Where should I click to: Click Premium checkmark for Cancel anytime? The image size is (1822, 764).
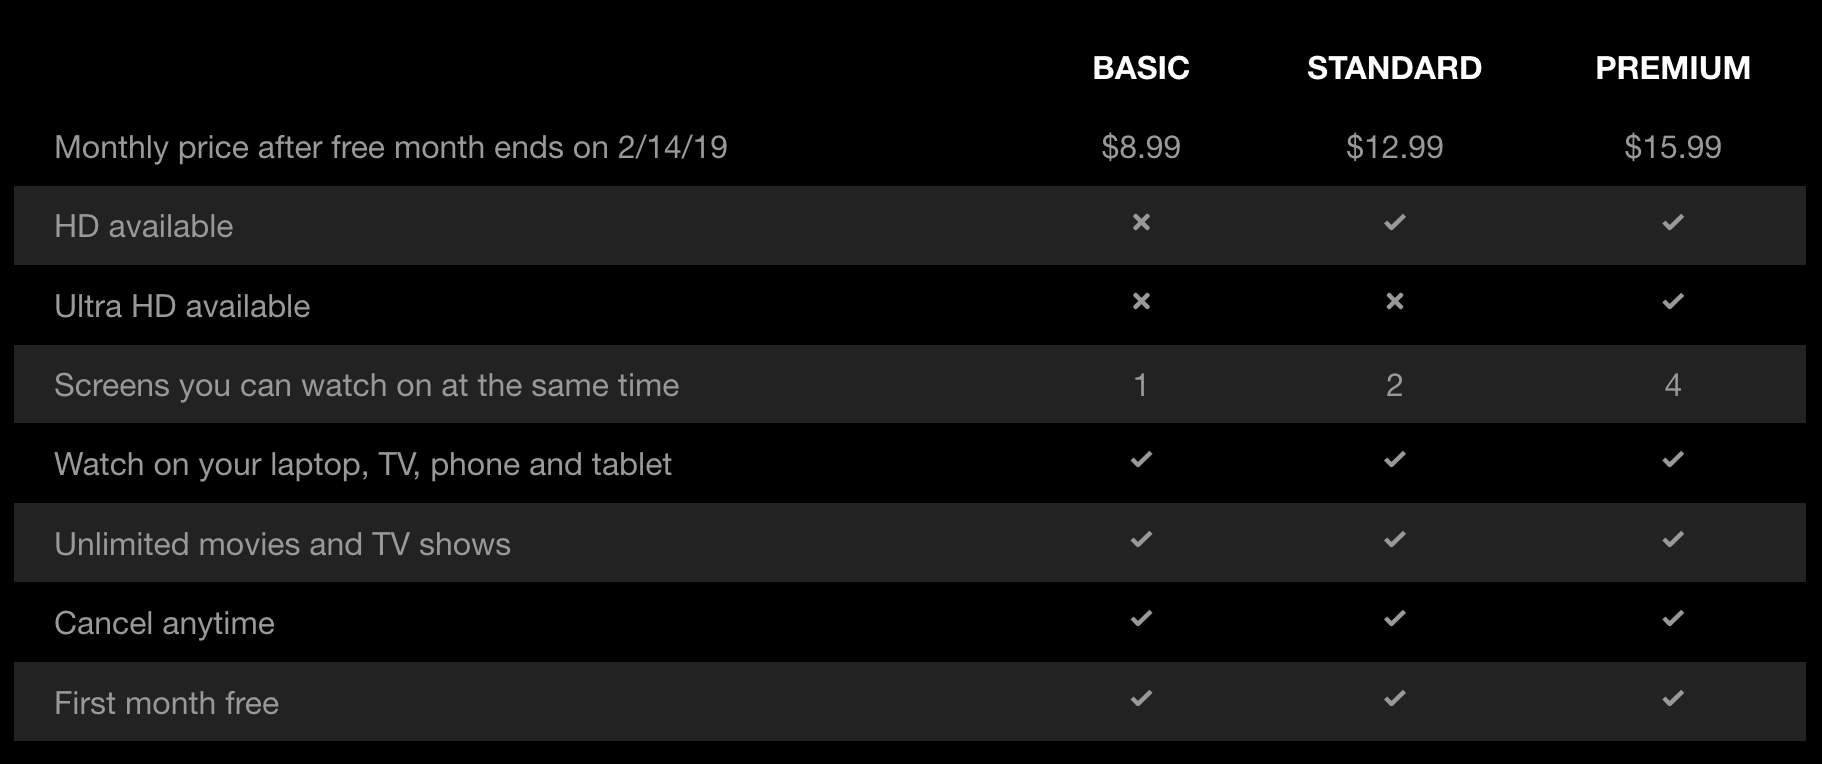[1672, 619]
